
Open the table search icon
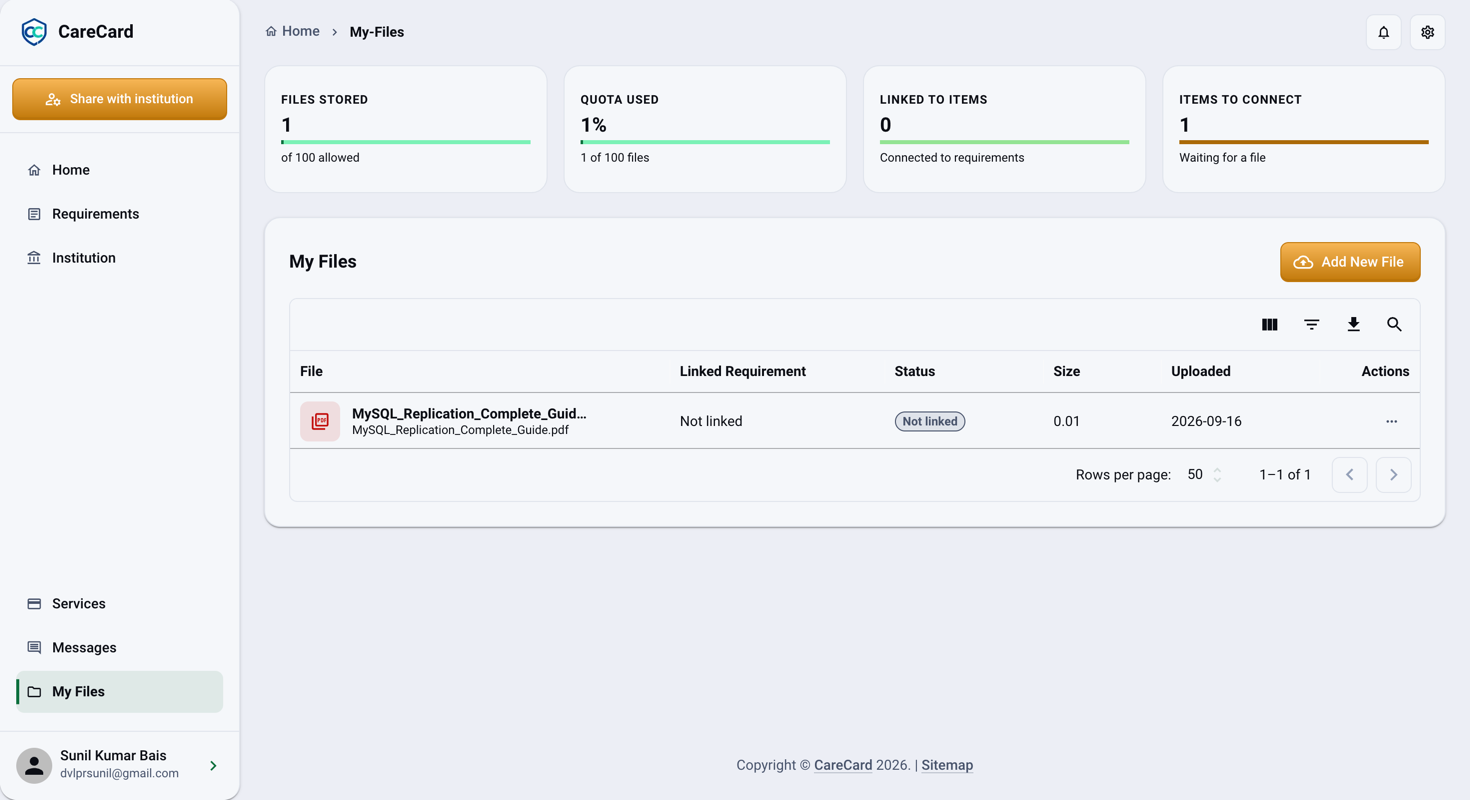(x=1395, y=325)
